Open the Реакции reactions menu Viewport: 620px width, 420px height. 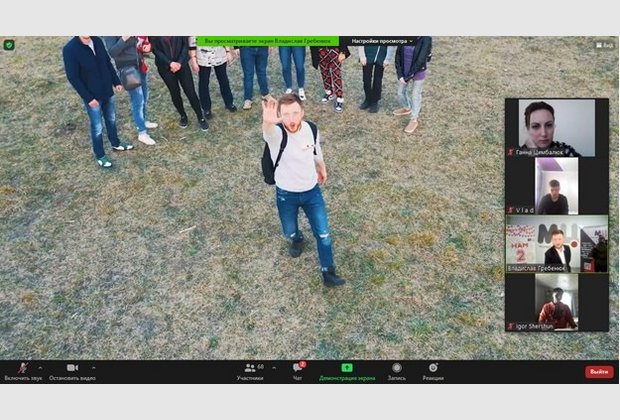click(433, 372)
